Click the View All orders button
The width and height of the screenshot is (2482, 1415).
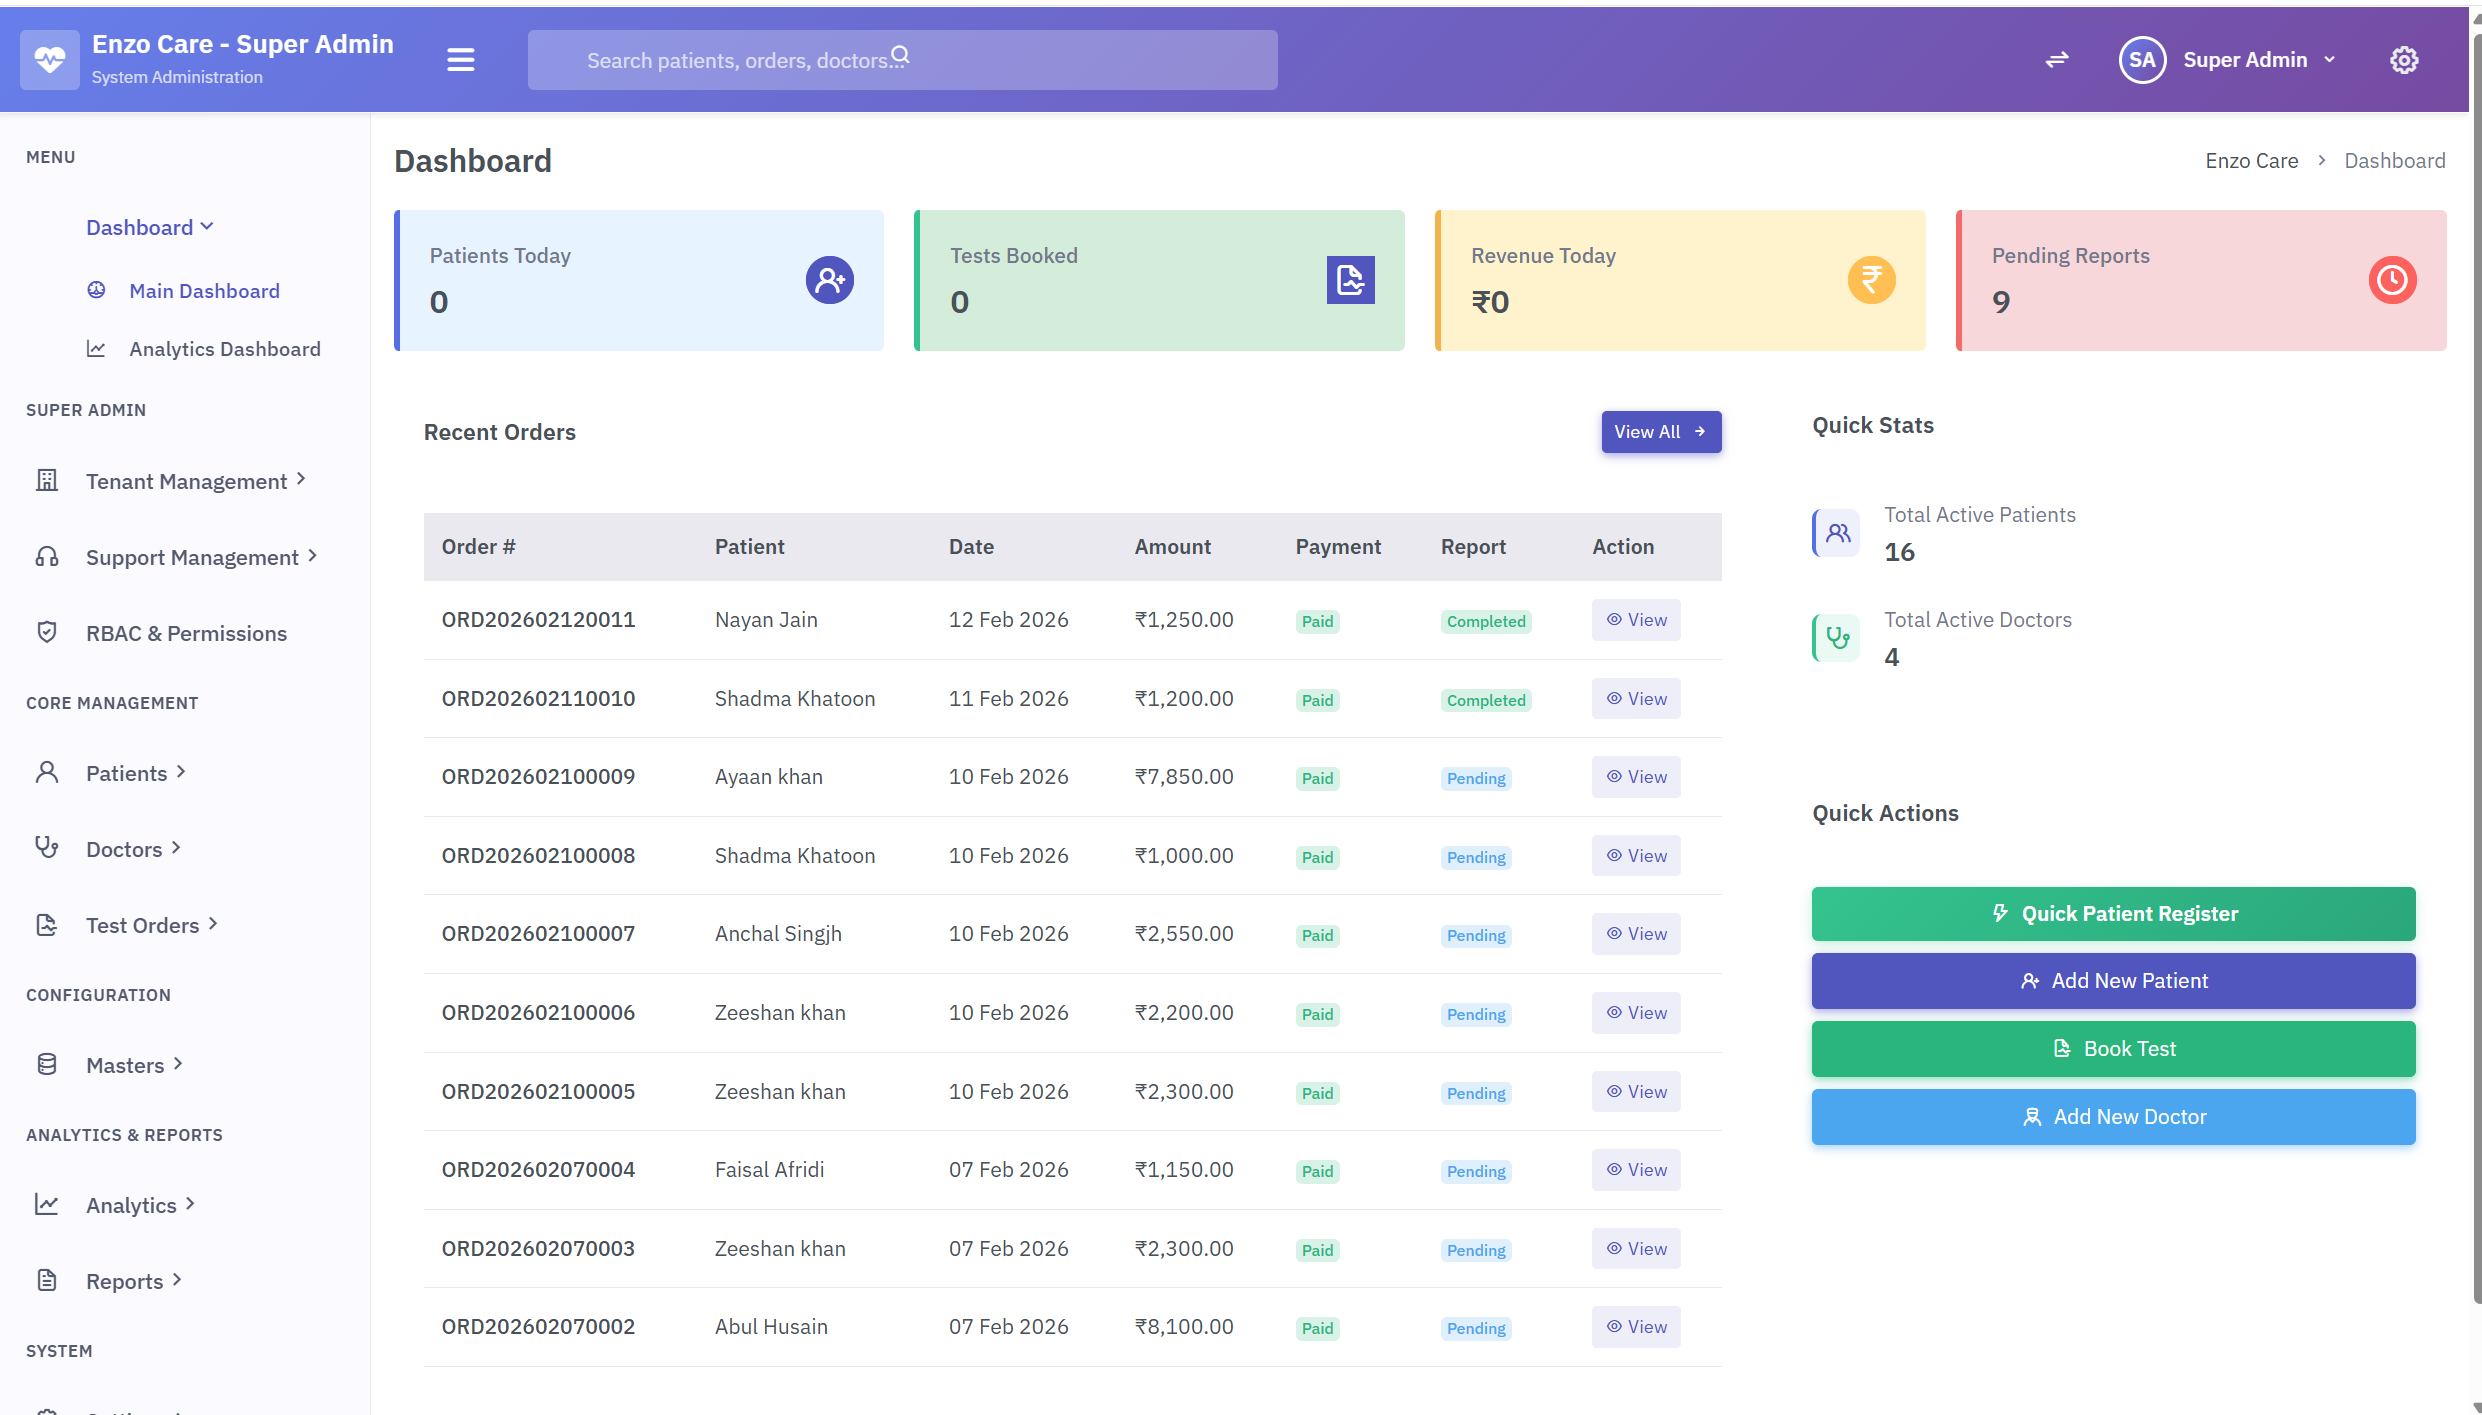click(x=1660, y=431)
